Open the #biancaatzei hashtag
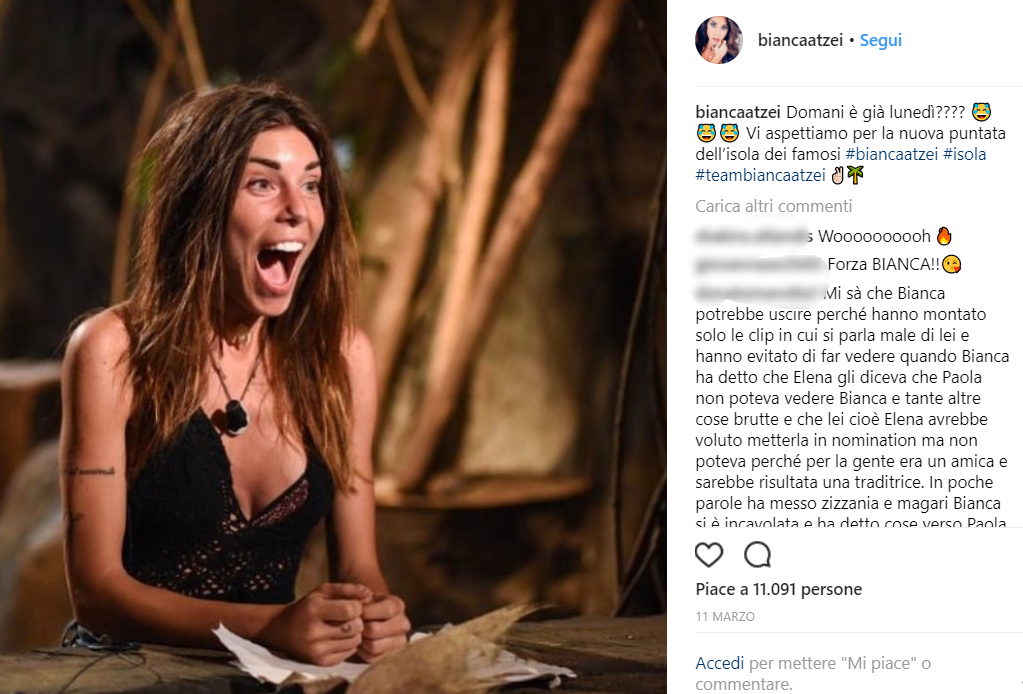 pos(893,155)
